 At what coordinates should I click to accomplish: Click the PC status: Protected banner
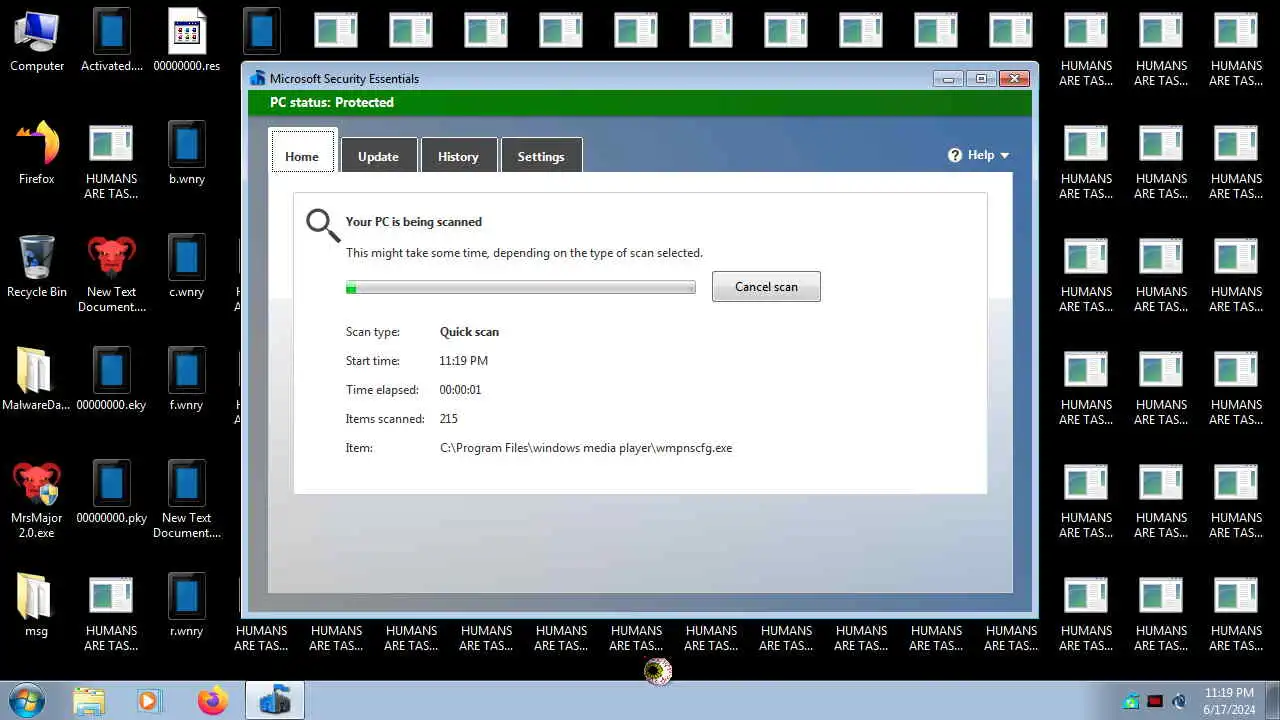(640, 102)
